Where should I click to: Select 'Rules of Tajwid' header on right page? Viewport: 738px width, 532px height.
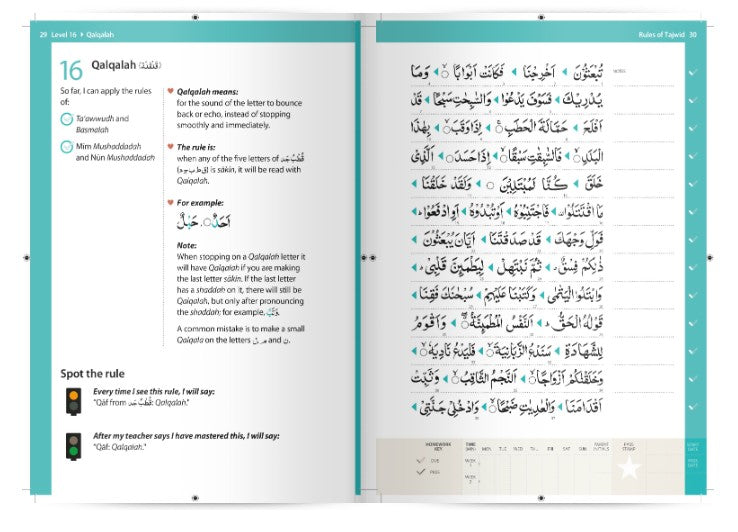point(660,35)
